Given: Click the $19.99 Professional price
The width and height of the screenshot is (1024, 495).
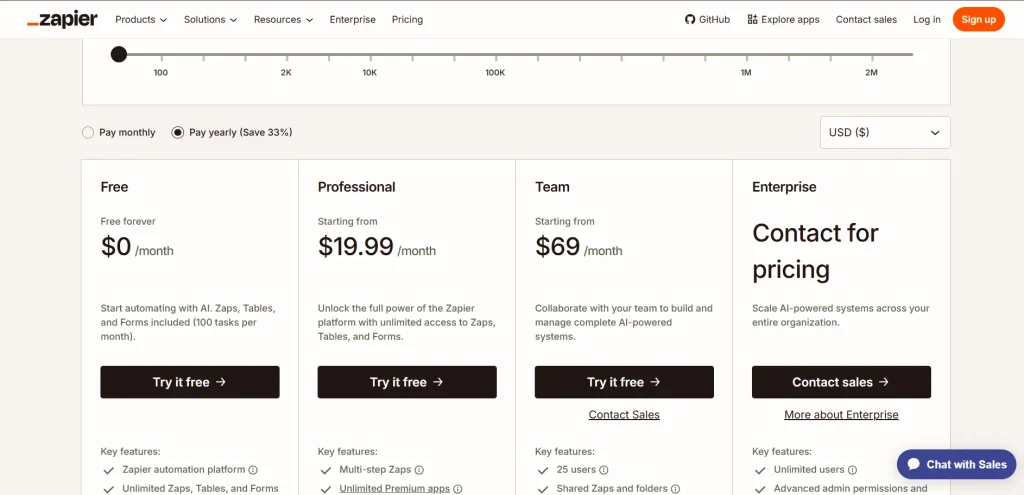Looking at the screenshot, I should click(356, 247).
